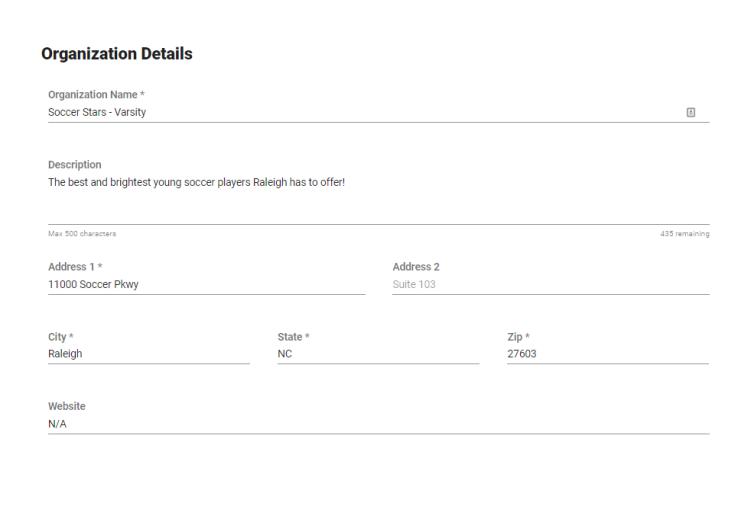The width and height of the screenshot is (751, 509).
Task: Click the Max 500 characters hint text
Action: pyautogui.click(x=82, y=234)
